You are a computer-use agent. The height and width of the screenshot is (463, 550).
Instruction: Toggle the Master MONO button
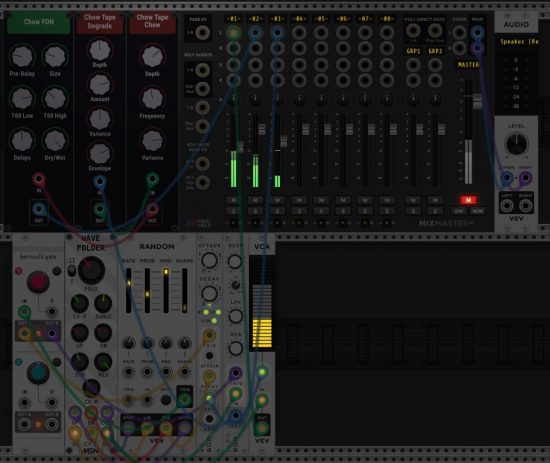click(x=477, y=211)
